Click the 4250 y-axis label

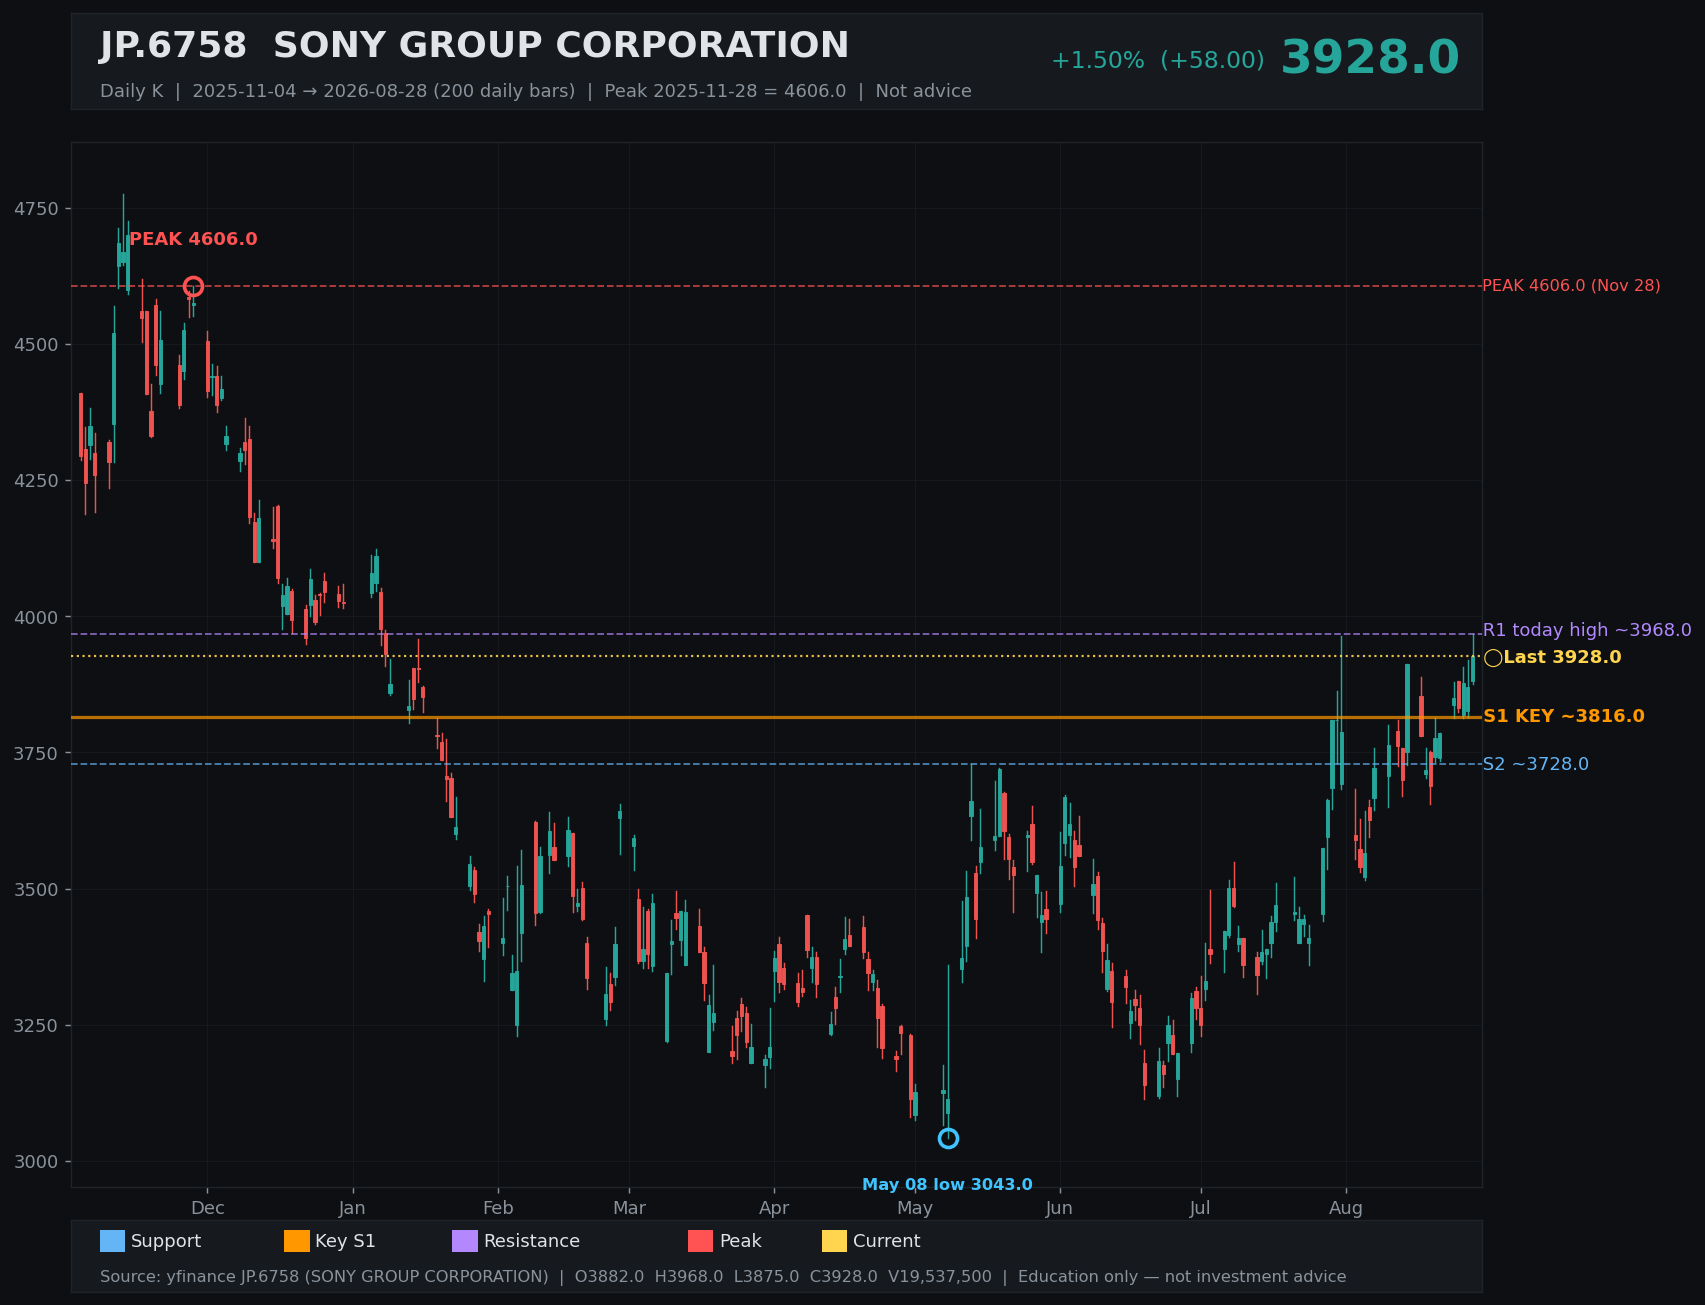37,481
